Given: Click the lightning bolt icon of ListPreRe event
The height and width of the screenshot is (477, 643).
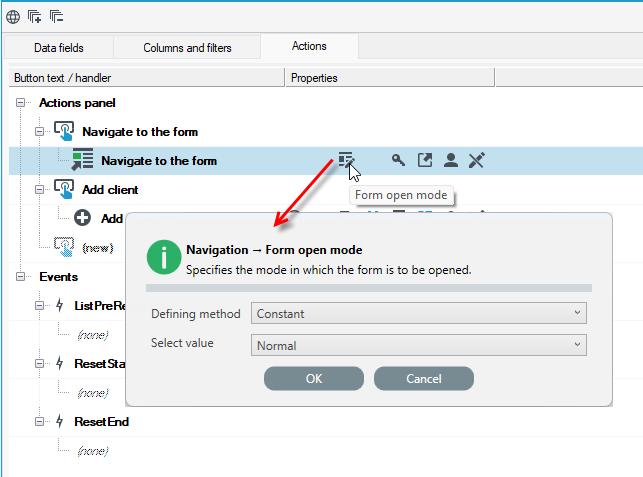Looking at the screenshot, I should click(x=60, y=305).
